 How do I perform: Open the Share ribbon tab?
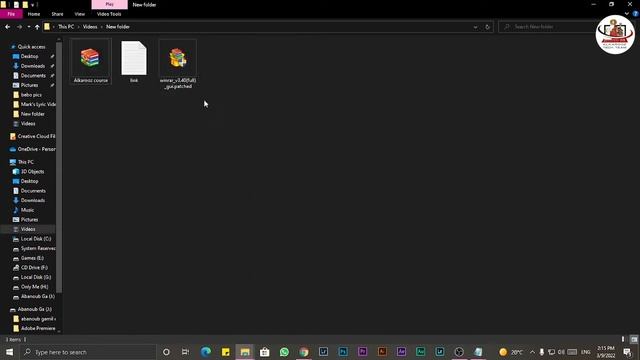(57, 14)
